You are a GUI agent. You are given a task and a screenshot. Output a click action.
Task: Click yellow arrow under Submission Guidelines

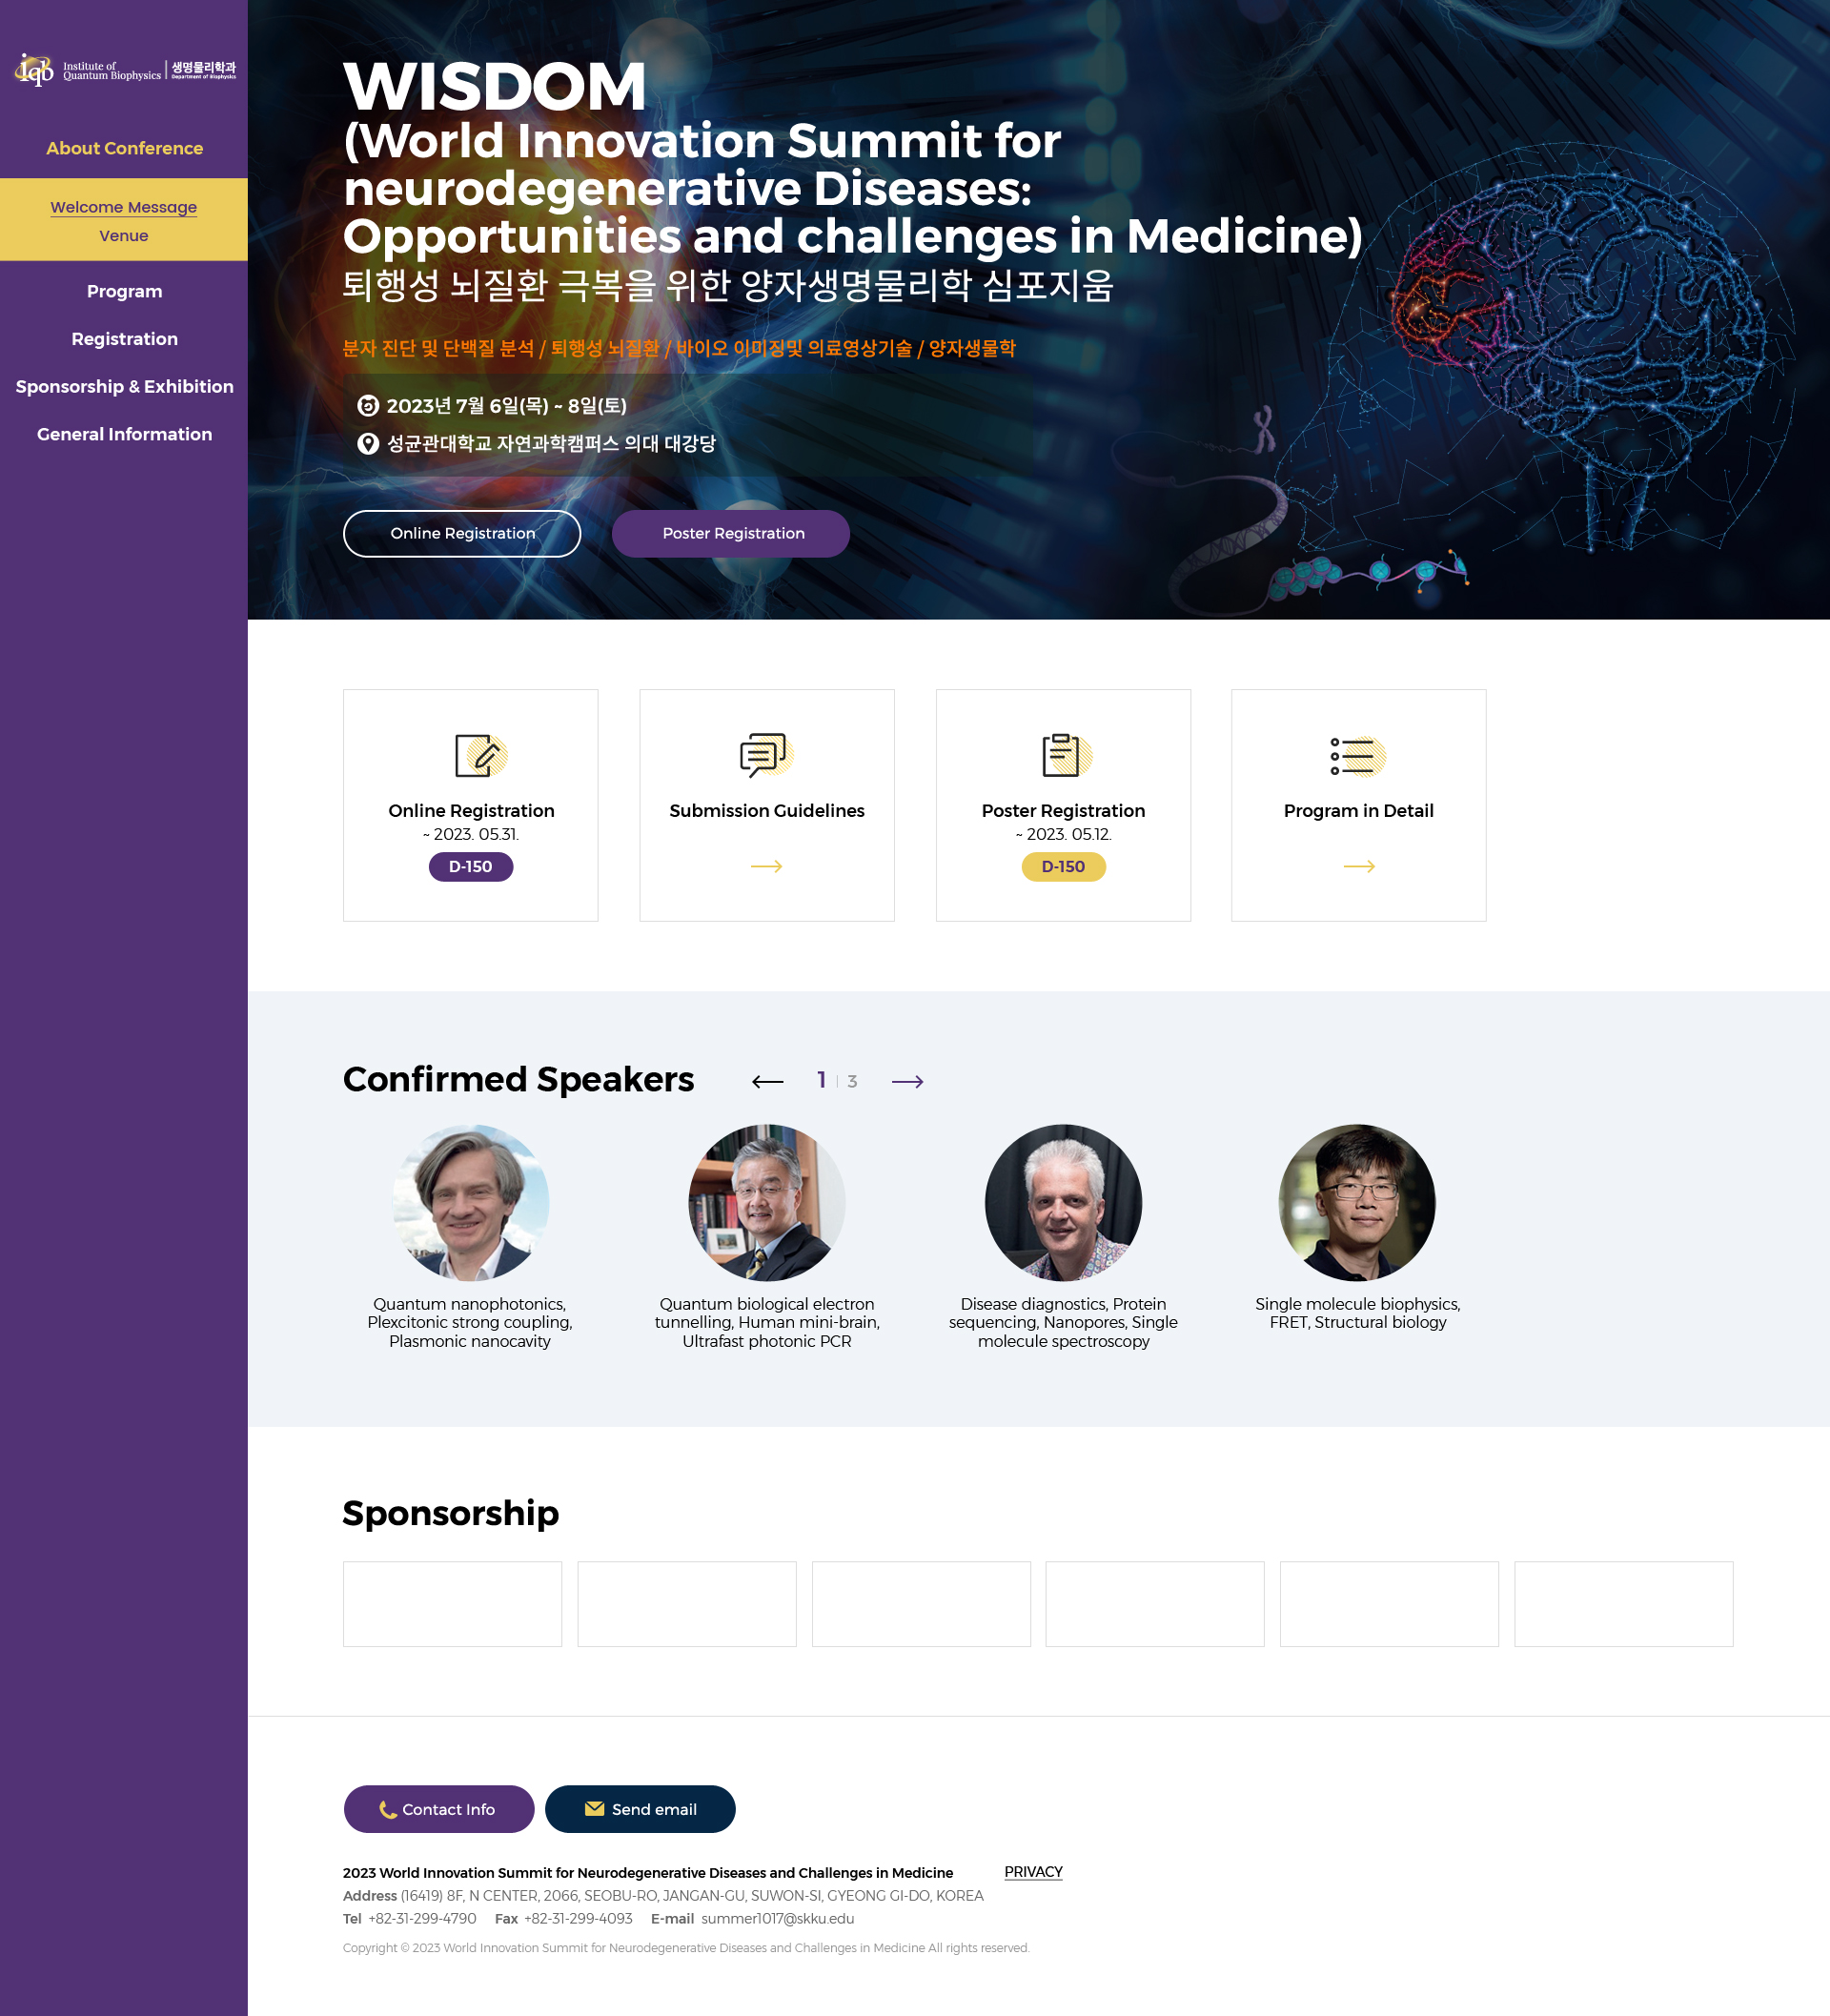coord(766,866)
